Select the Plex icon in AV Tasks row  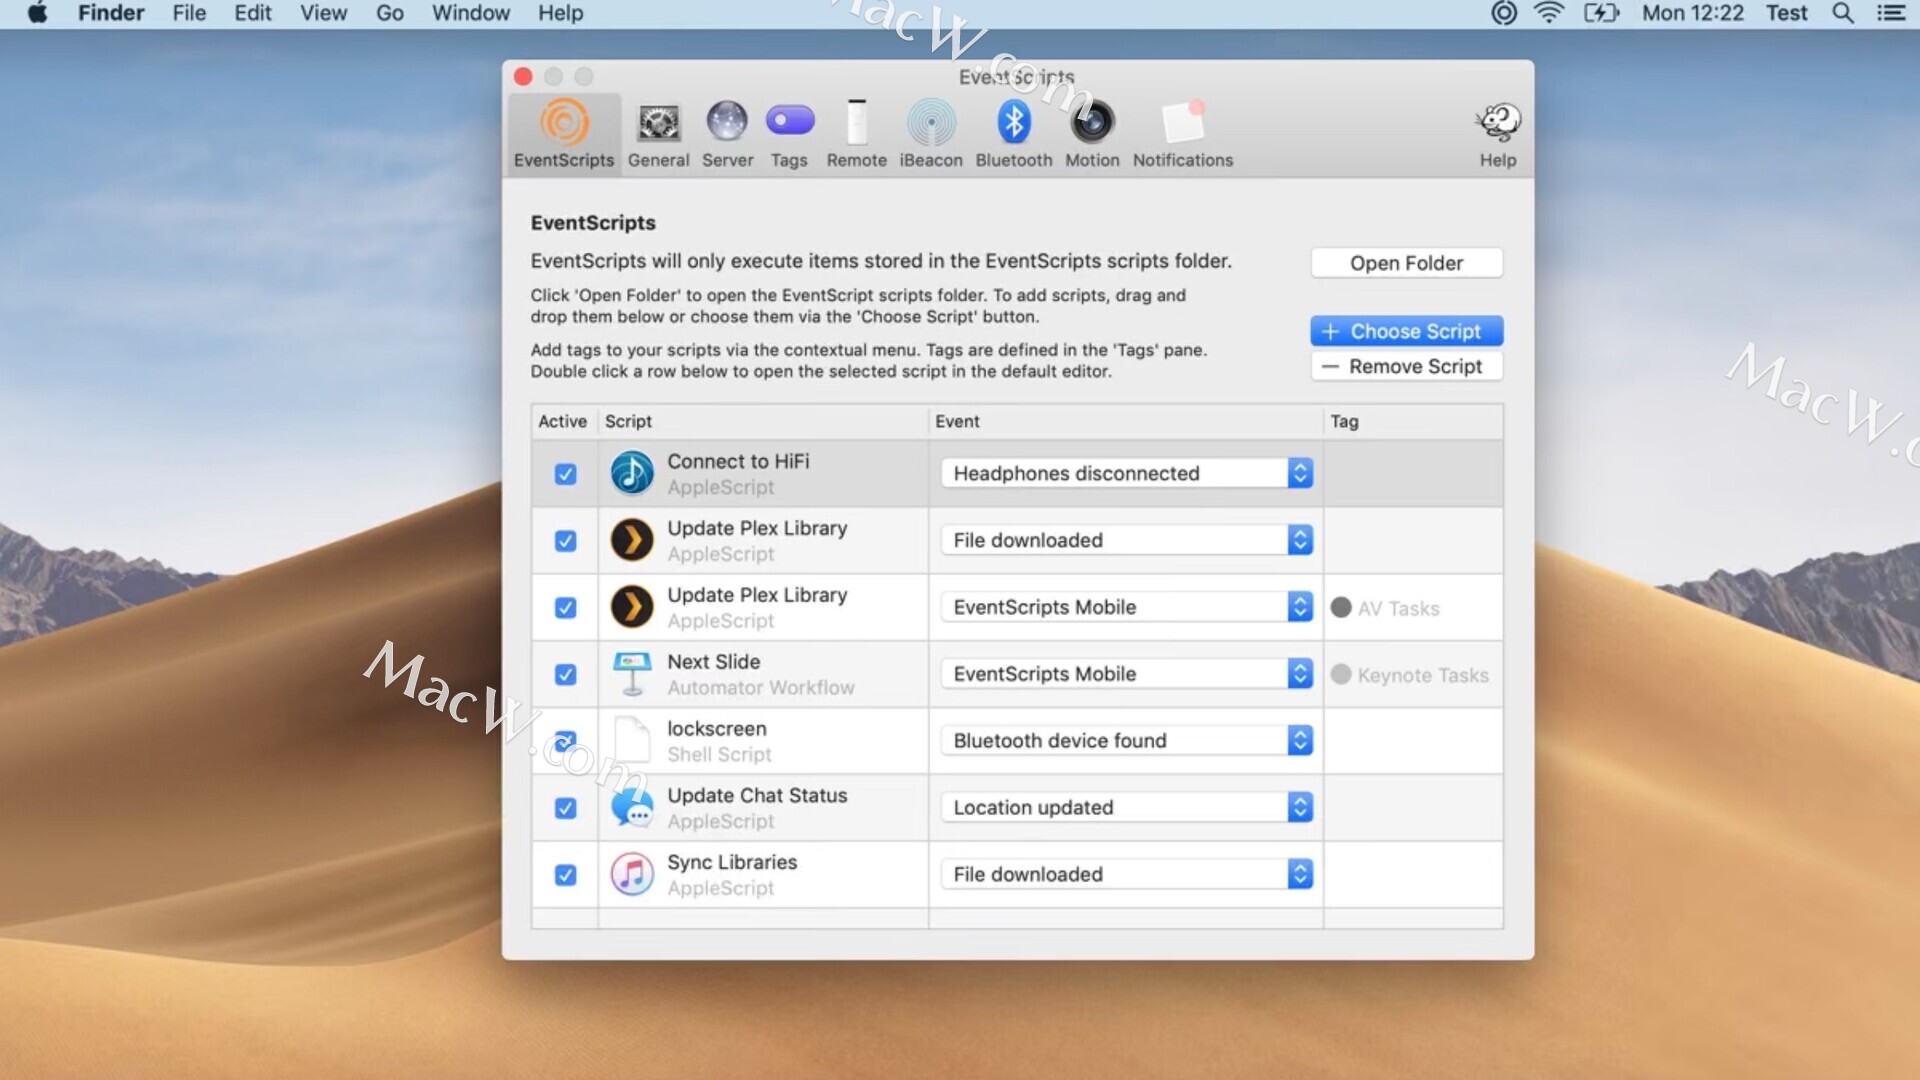632,607
